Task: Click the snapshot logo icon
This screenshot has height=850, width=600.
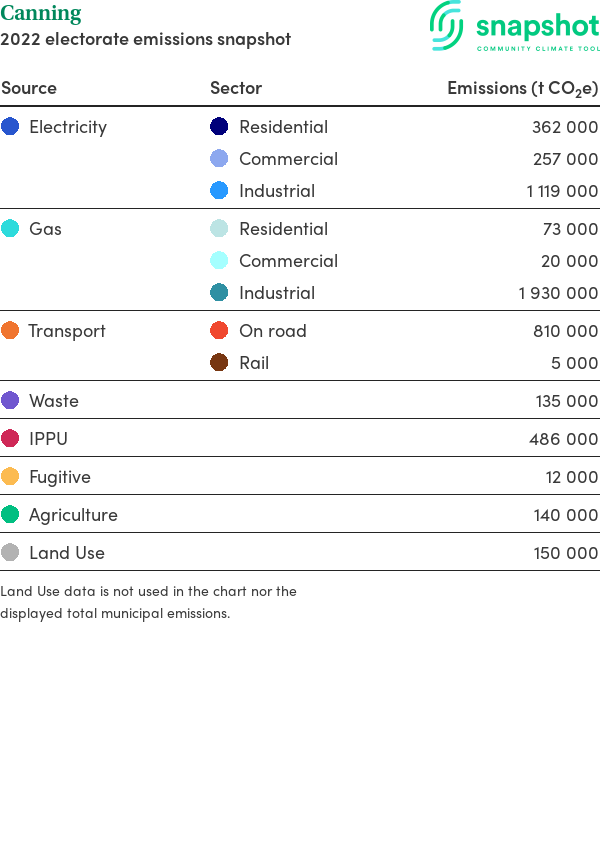Action: pos(447,25)
